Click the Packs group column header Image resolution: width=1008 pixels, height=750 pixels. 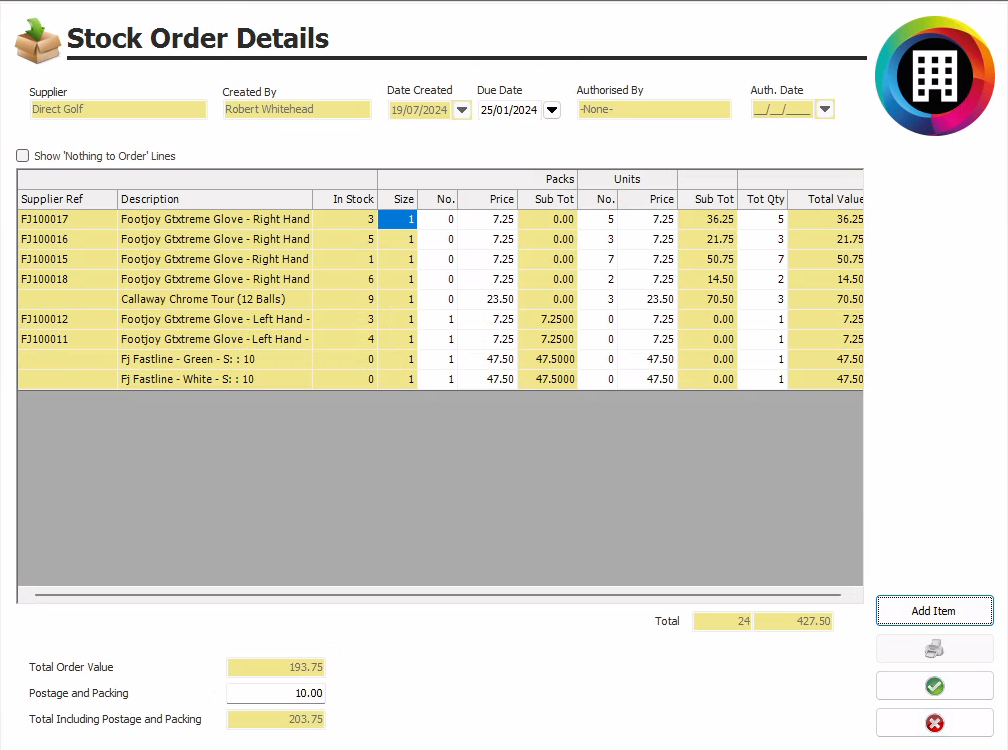[x=478, y=179]
